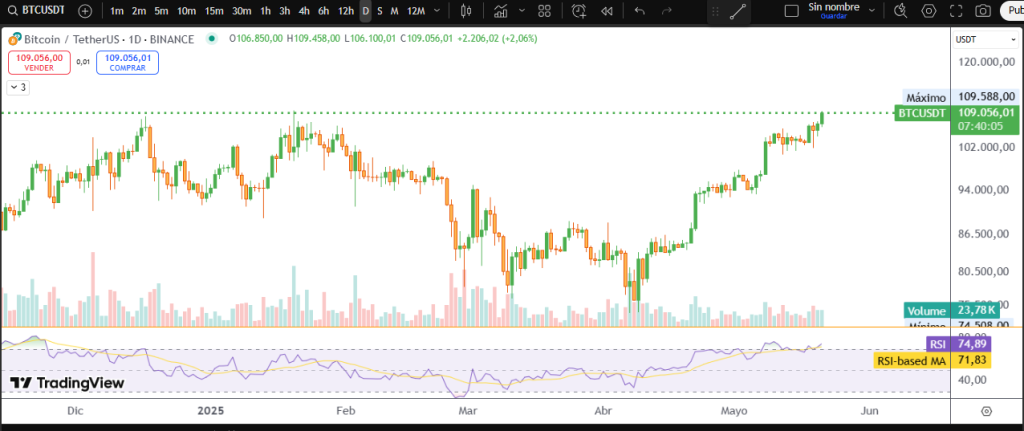Image resolution: width=1024 pixels, height=431 pixels.
Task: Click the compare/add symbol plus icon
Action: 85,10
